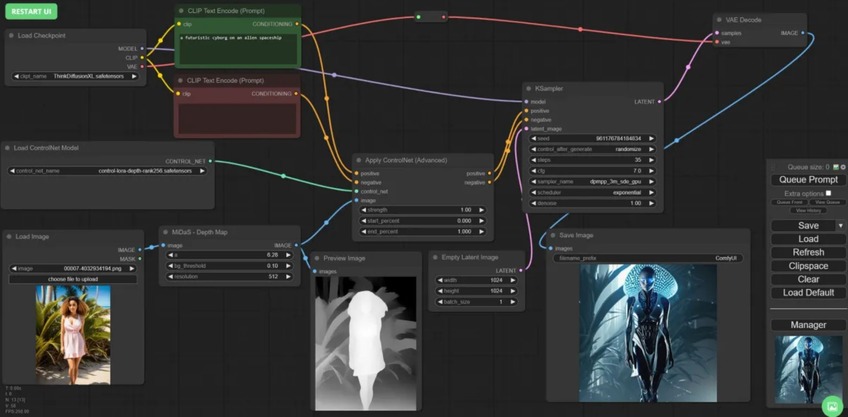
Task: Expand the Save button dropdown arrow
Action: (x=840, y=226)
